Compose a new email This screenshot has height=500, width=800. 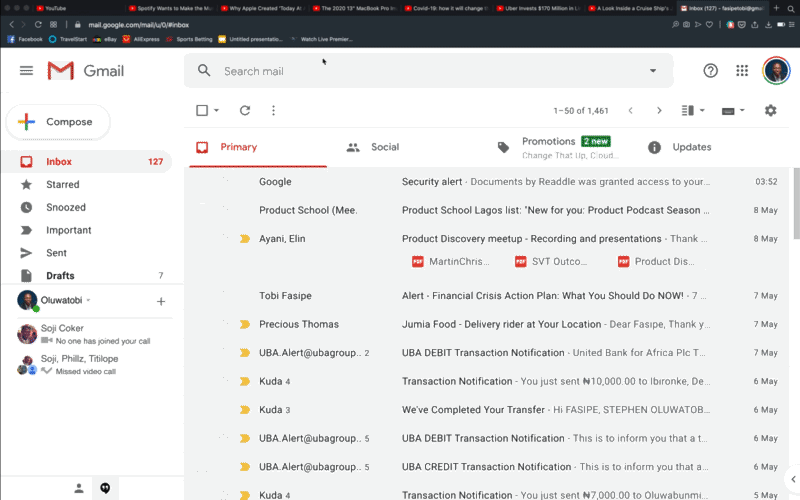pos(58,122)
